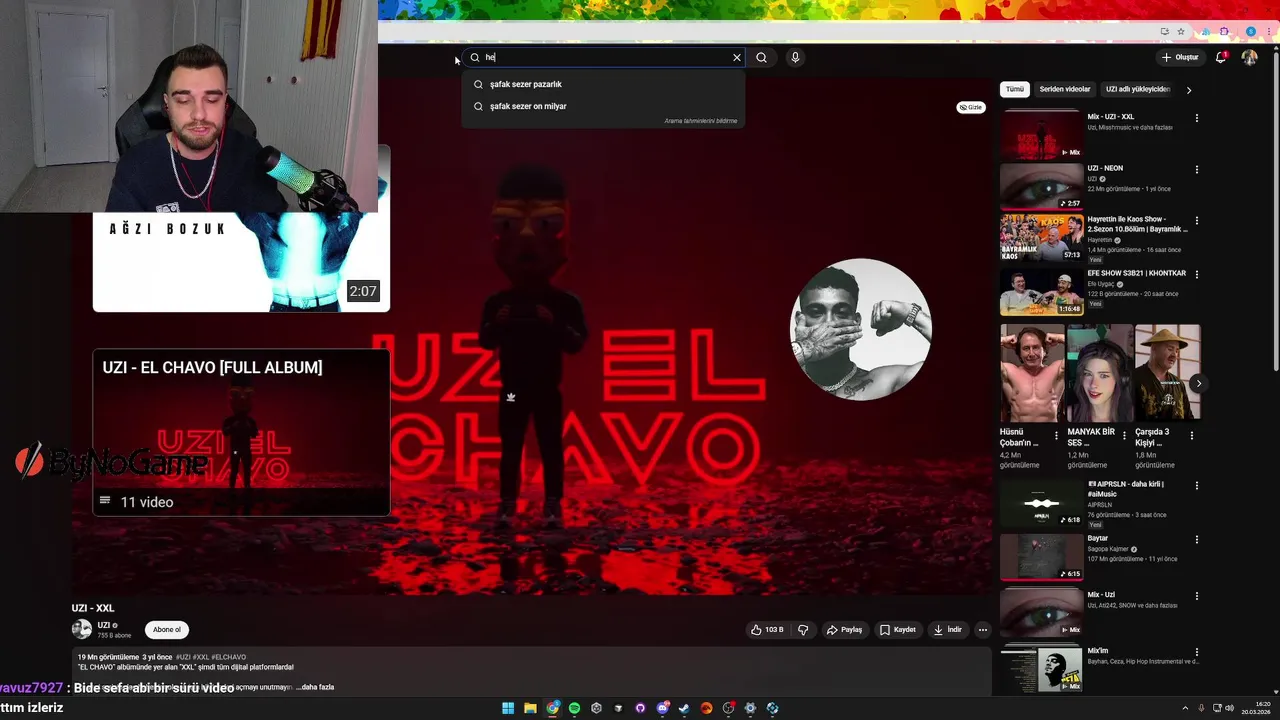Click Arama tahminlerini bildirme link
The image size is (1280, 720).
(x=700, y=121)
